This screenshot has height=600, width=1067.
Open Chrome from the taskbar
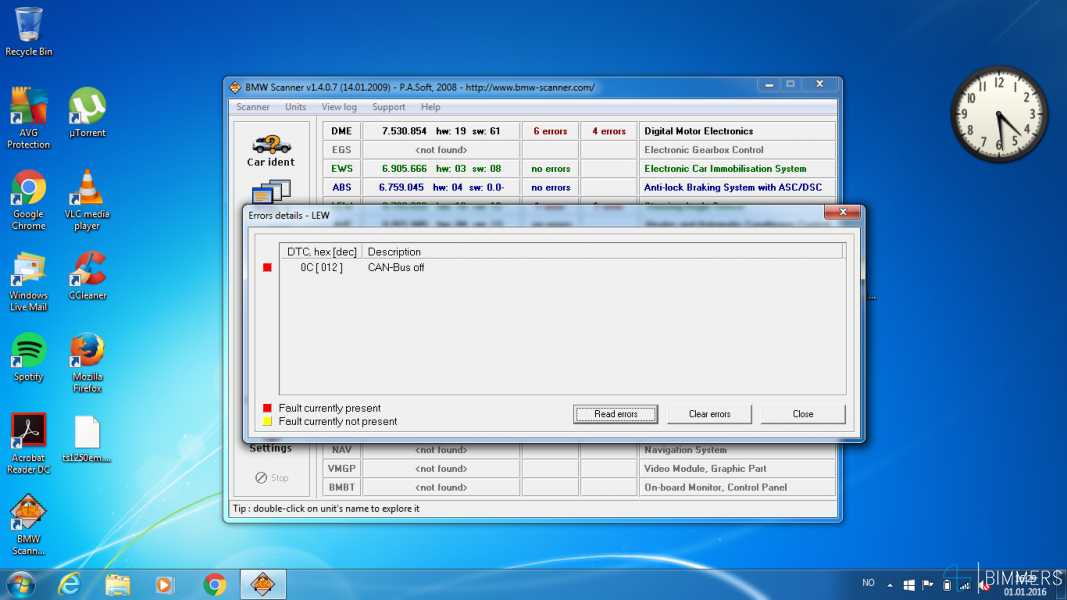214,584
